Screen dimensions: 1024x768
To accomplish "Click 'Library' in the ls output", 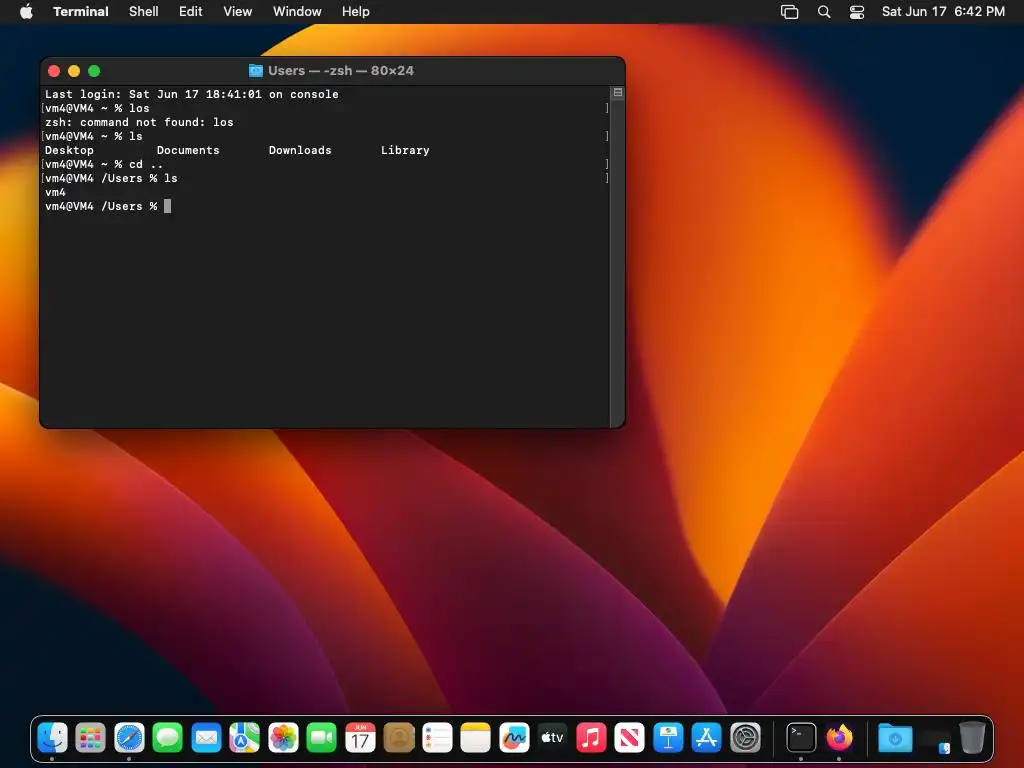I will [x=405, y=150].
